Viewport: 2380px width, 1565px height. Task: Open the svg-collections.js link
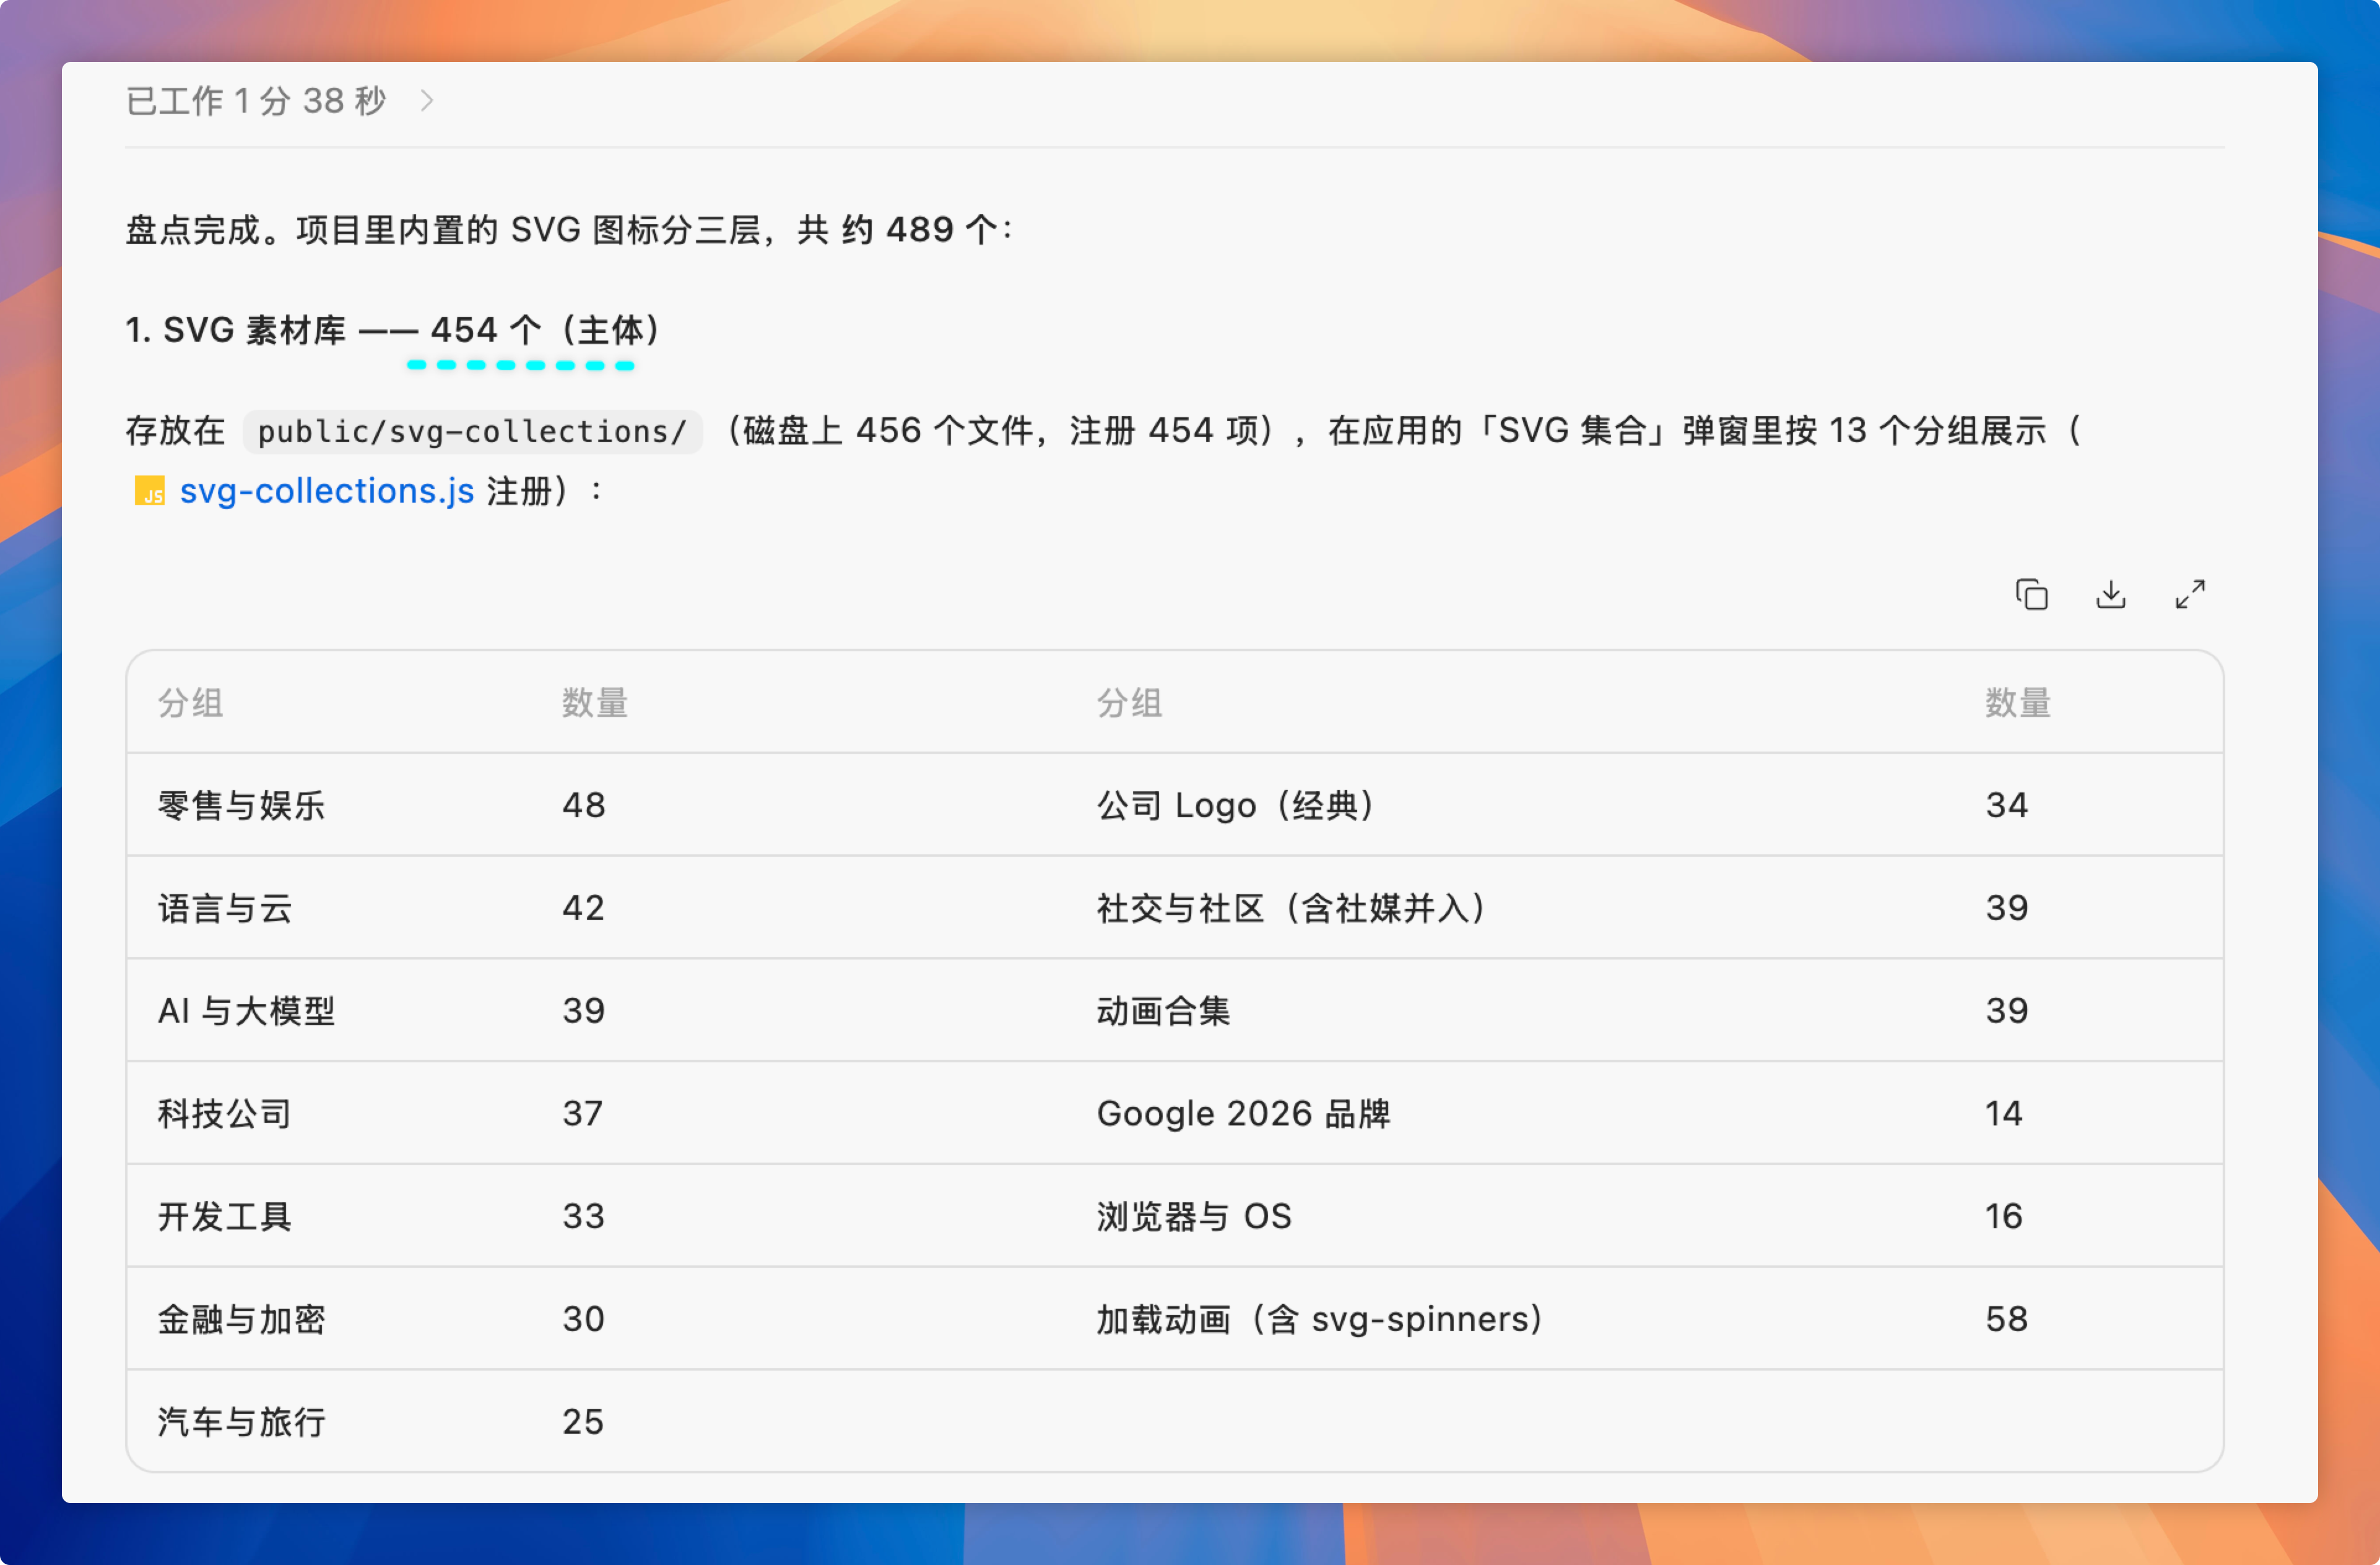[326, 491]
